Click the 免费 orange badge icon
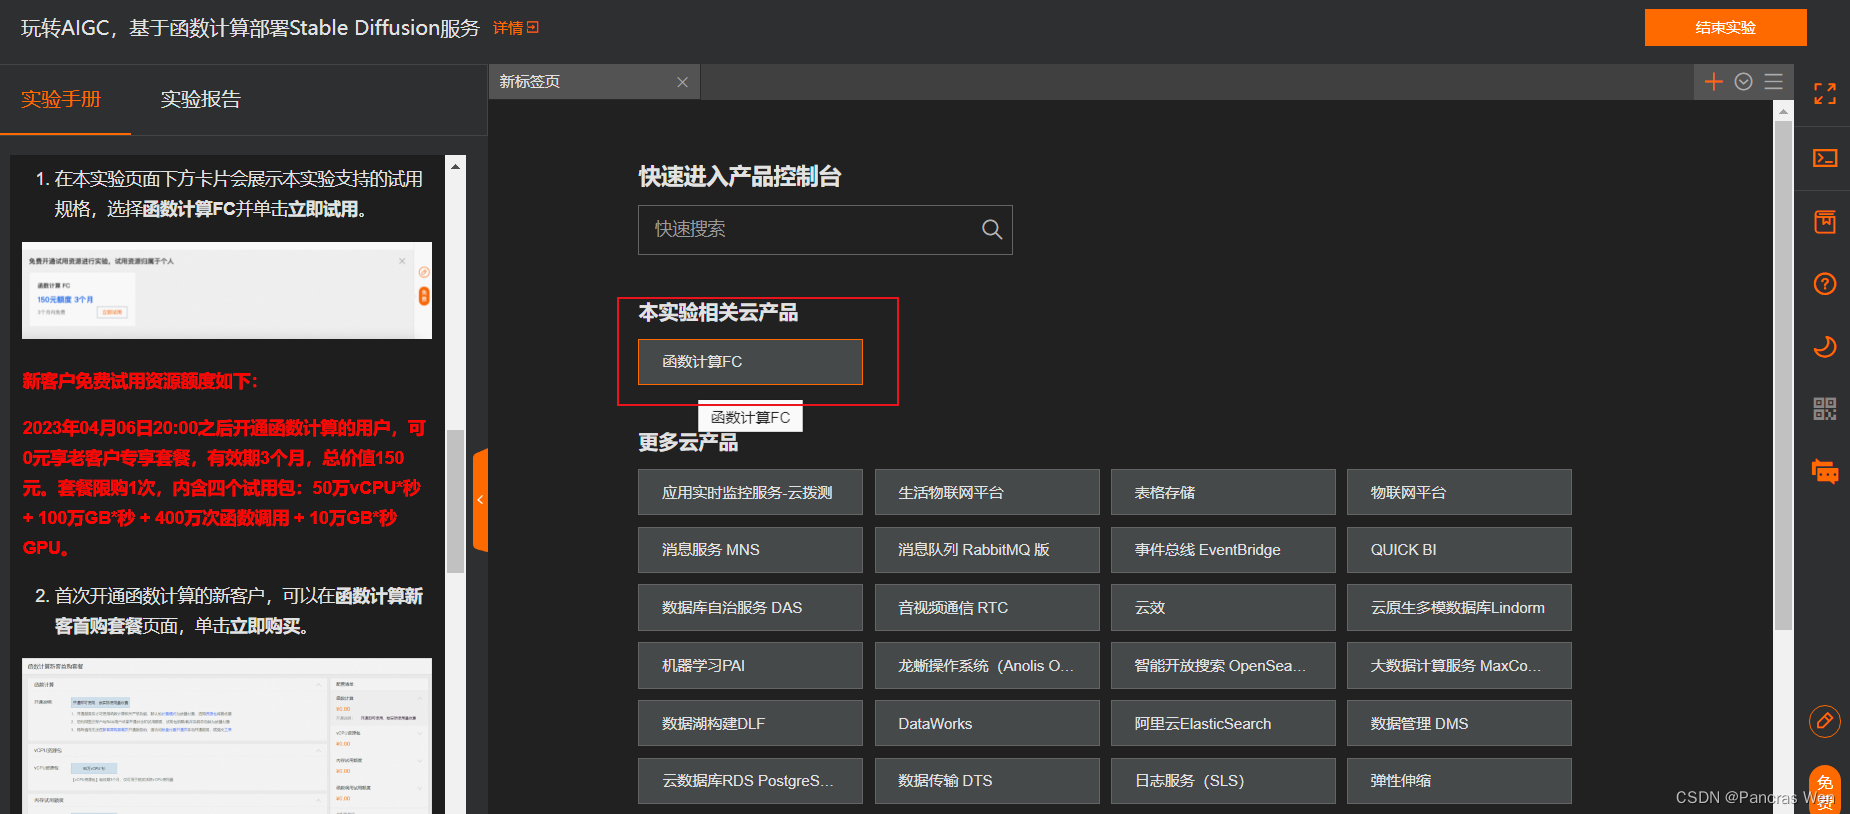Screen dimensions: 1850x814 coord(1825,790)
